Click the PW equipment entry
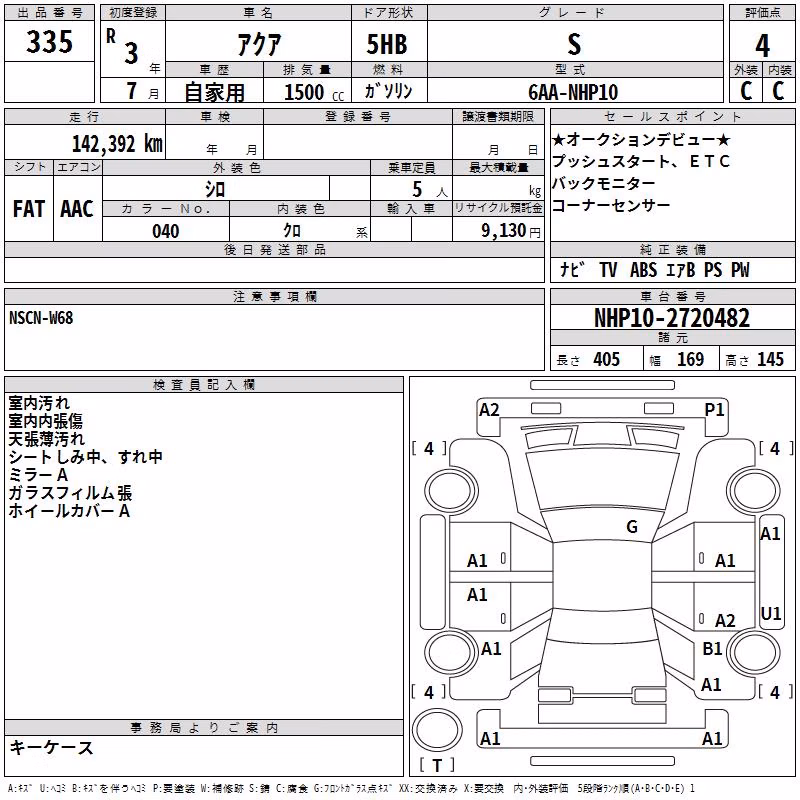The height and width of the screenshot is (800, 800). pos(740,269)
